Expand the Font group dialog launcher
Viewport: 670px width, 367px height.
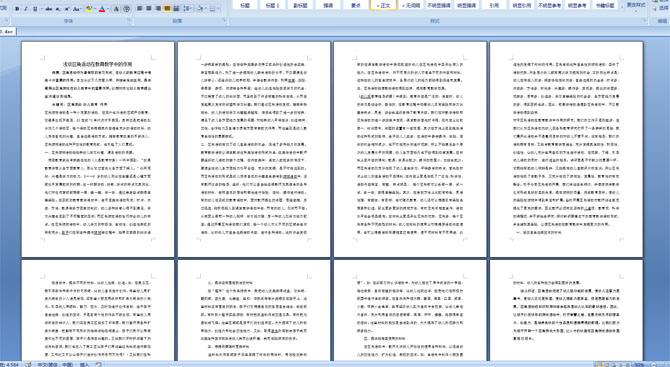[129, 21]
